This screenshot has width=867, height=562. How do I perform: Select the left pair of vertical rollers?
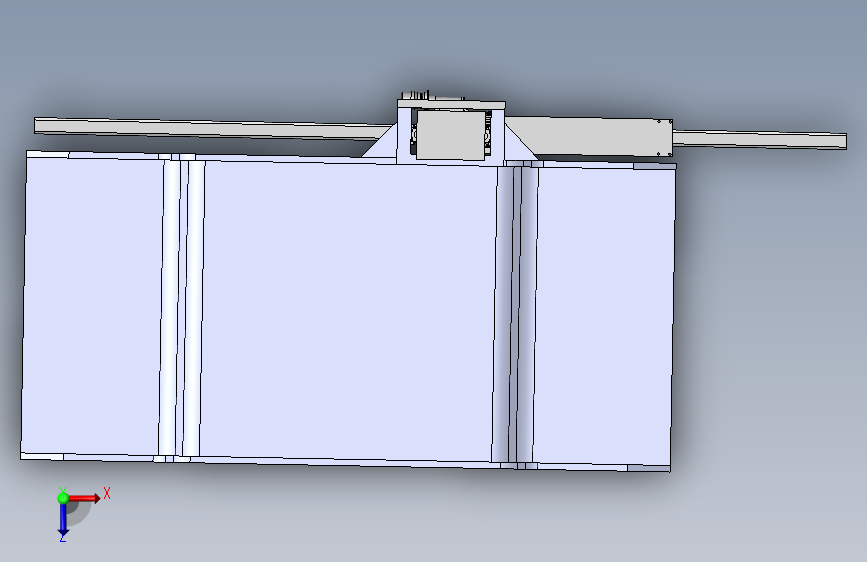coord(181,306)
